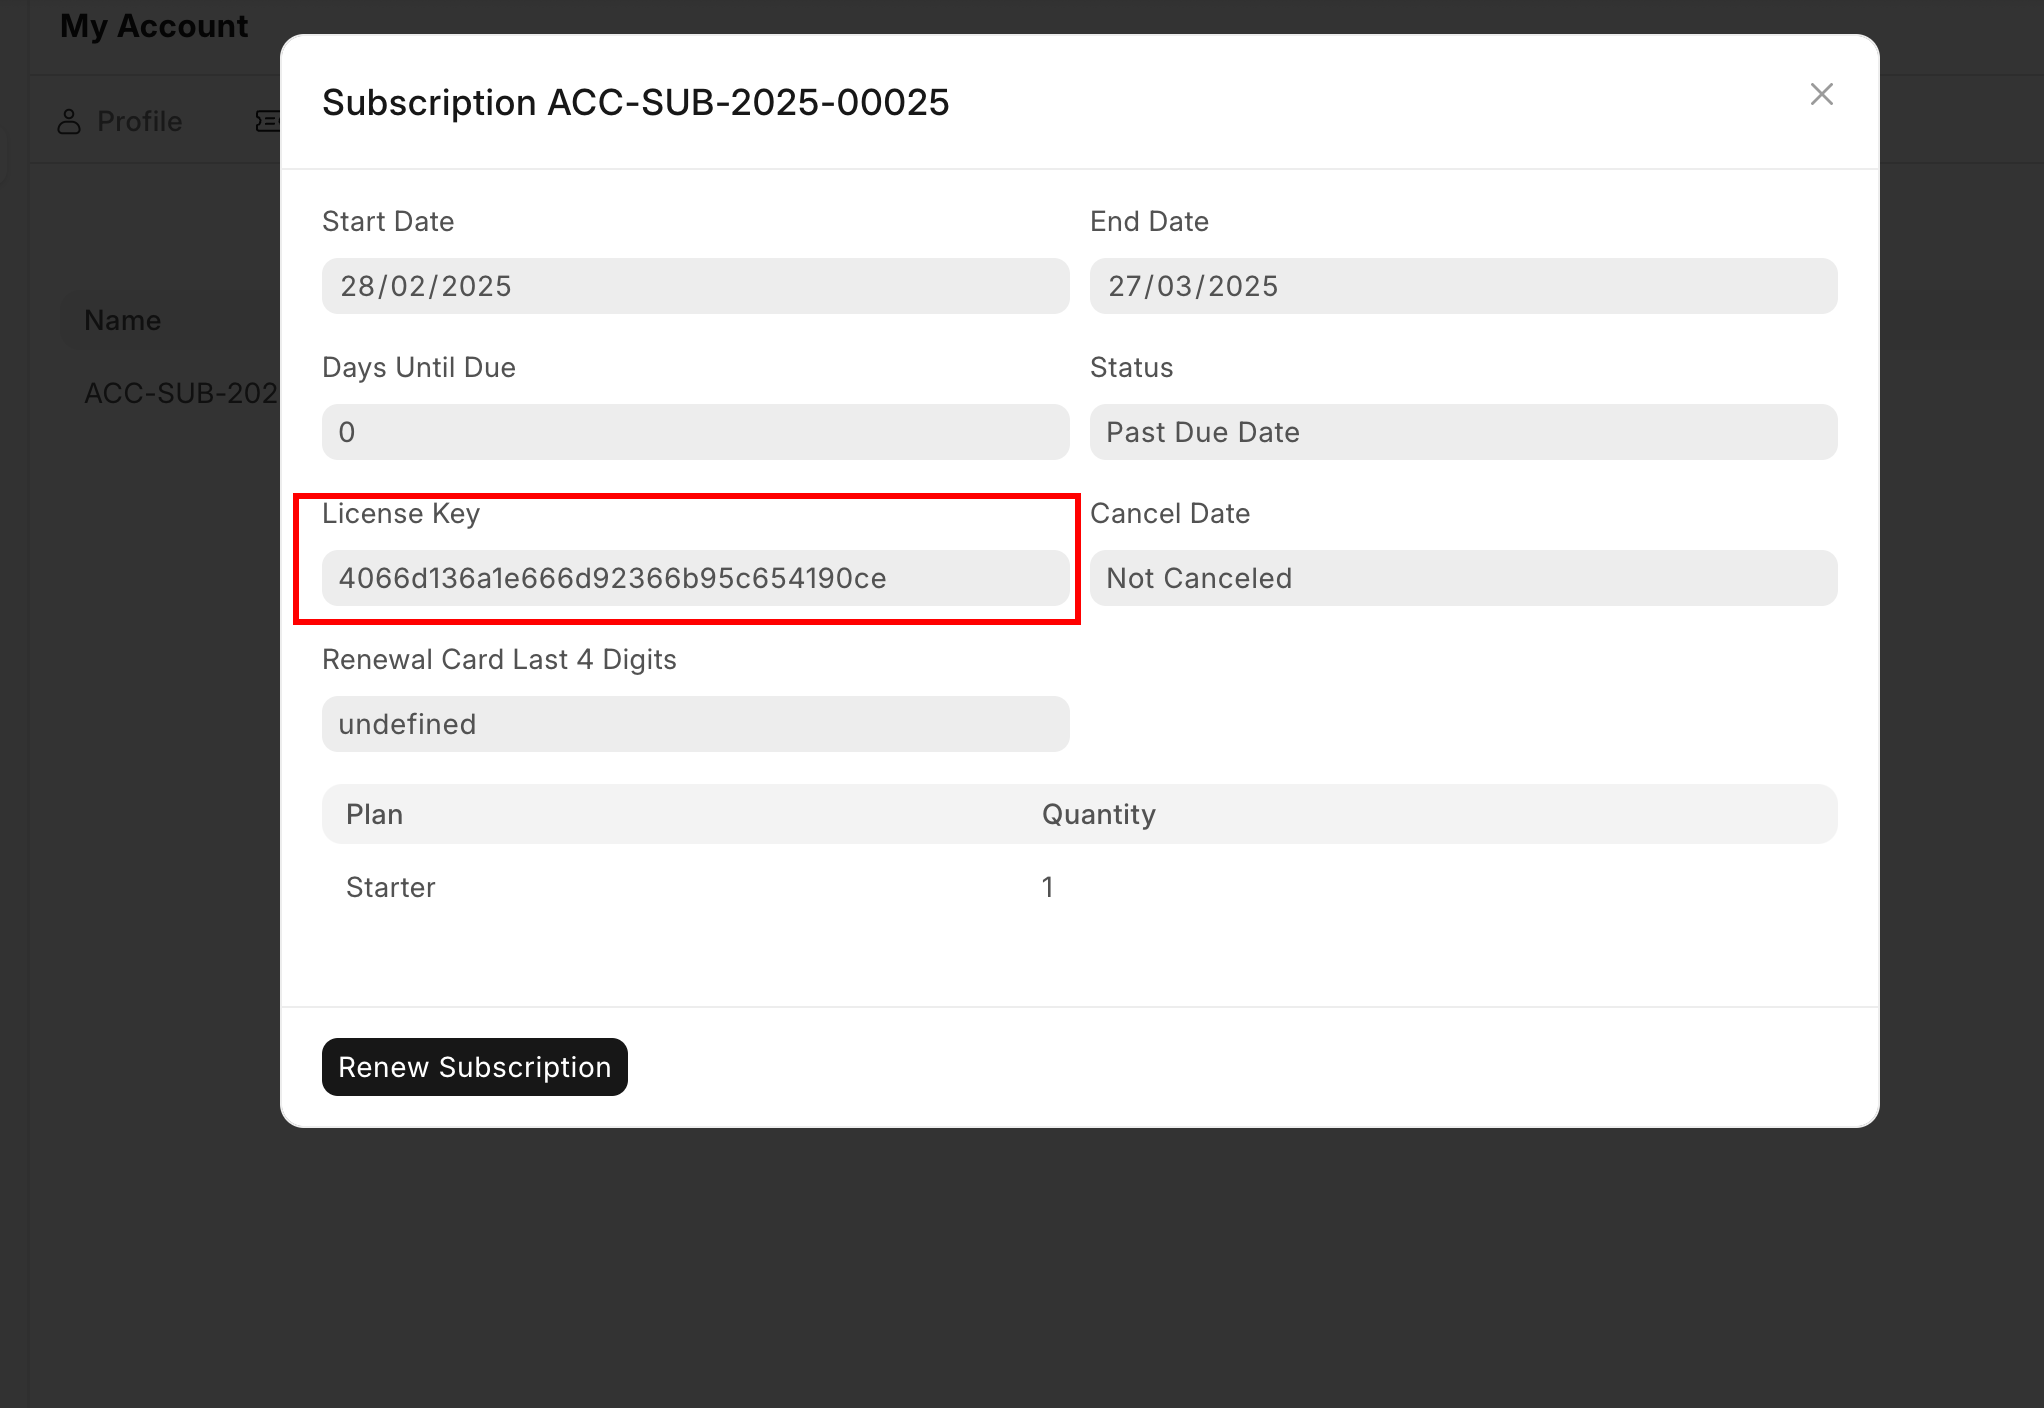Click the Days Until Due field
This screenshot has width=2044, height=1408.
click(695, 432)
